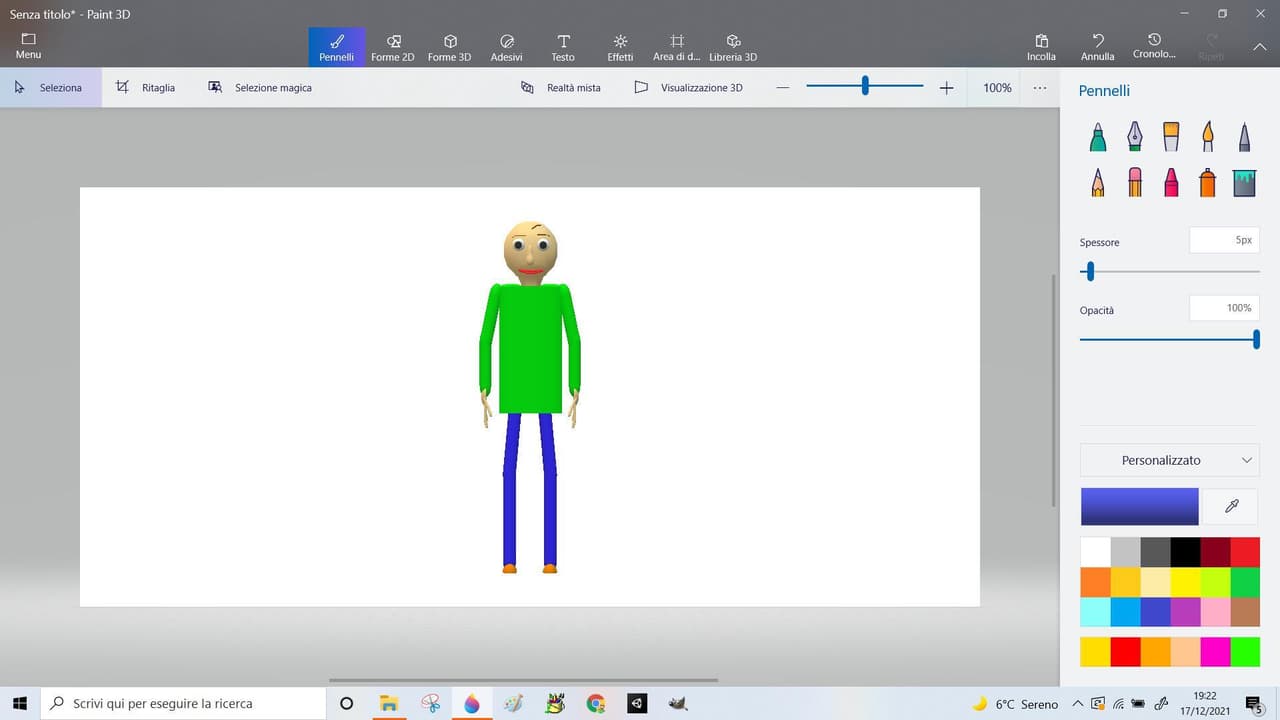Show hidden system tray icons
The height and width of the screenshot is (720, 1280).
[x=1077, y=704]
